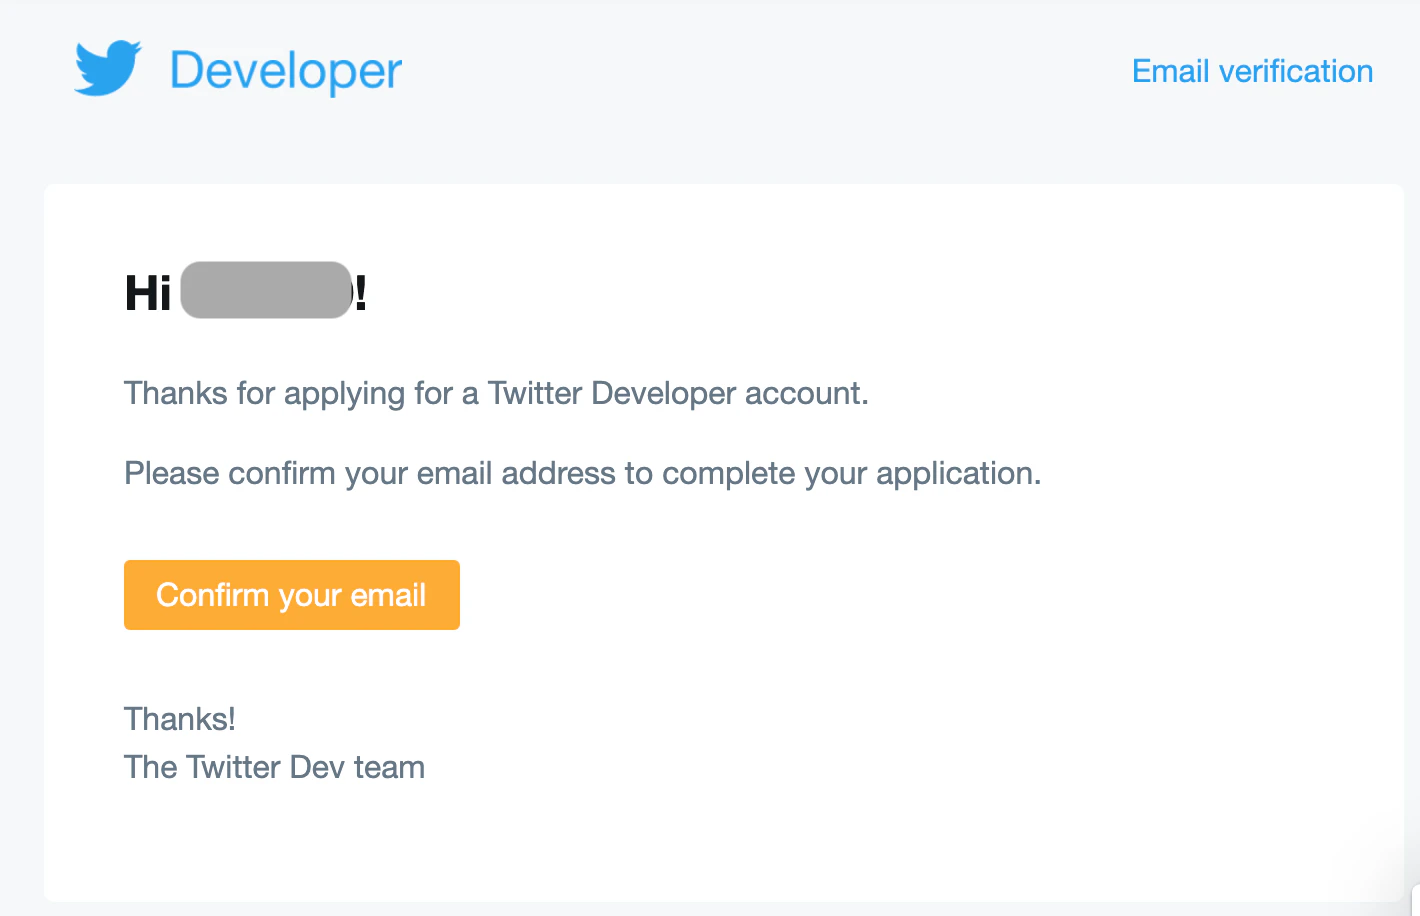Click the 'Please confirm your email address' line

(583, 473)
